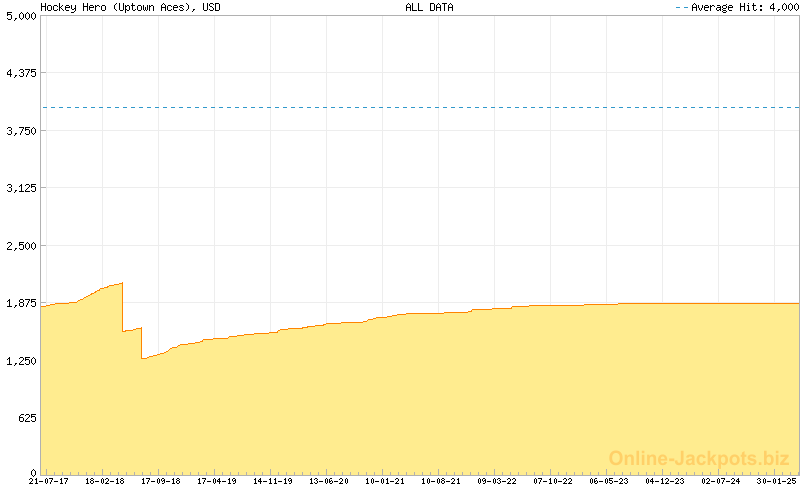Viewport: 800px width, 490px height.
Task: Select the 'ALL DATA' label at top
Action: (x=429, y=7)
